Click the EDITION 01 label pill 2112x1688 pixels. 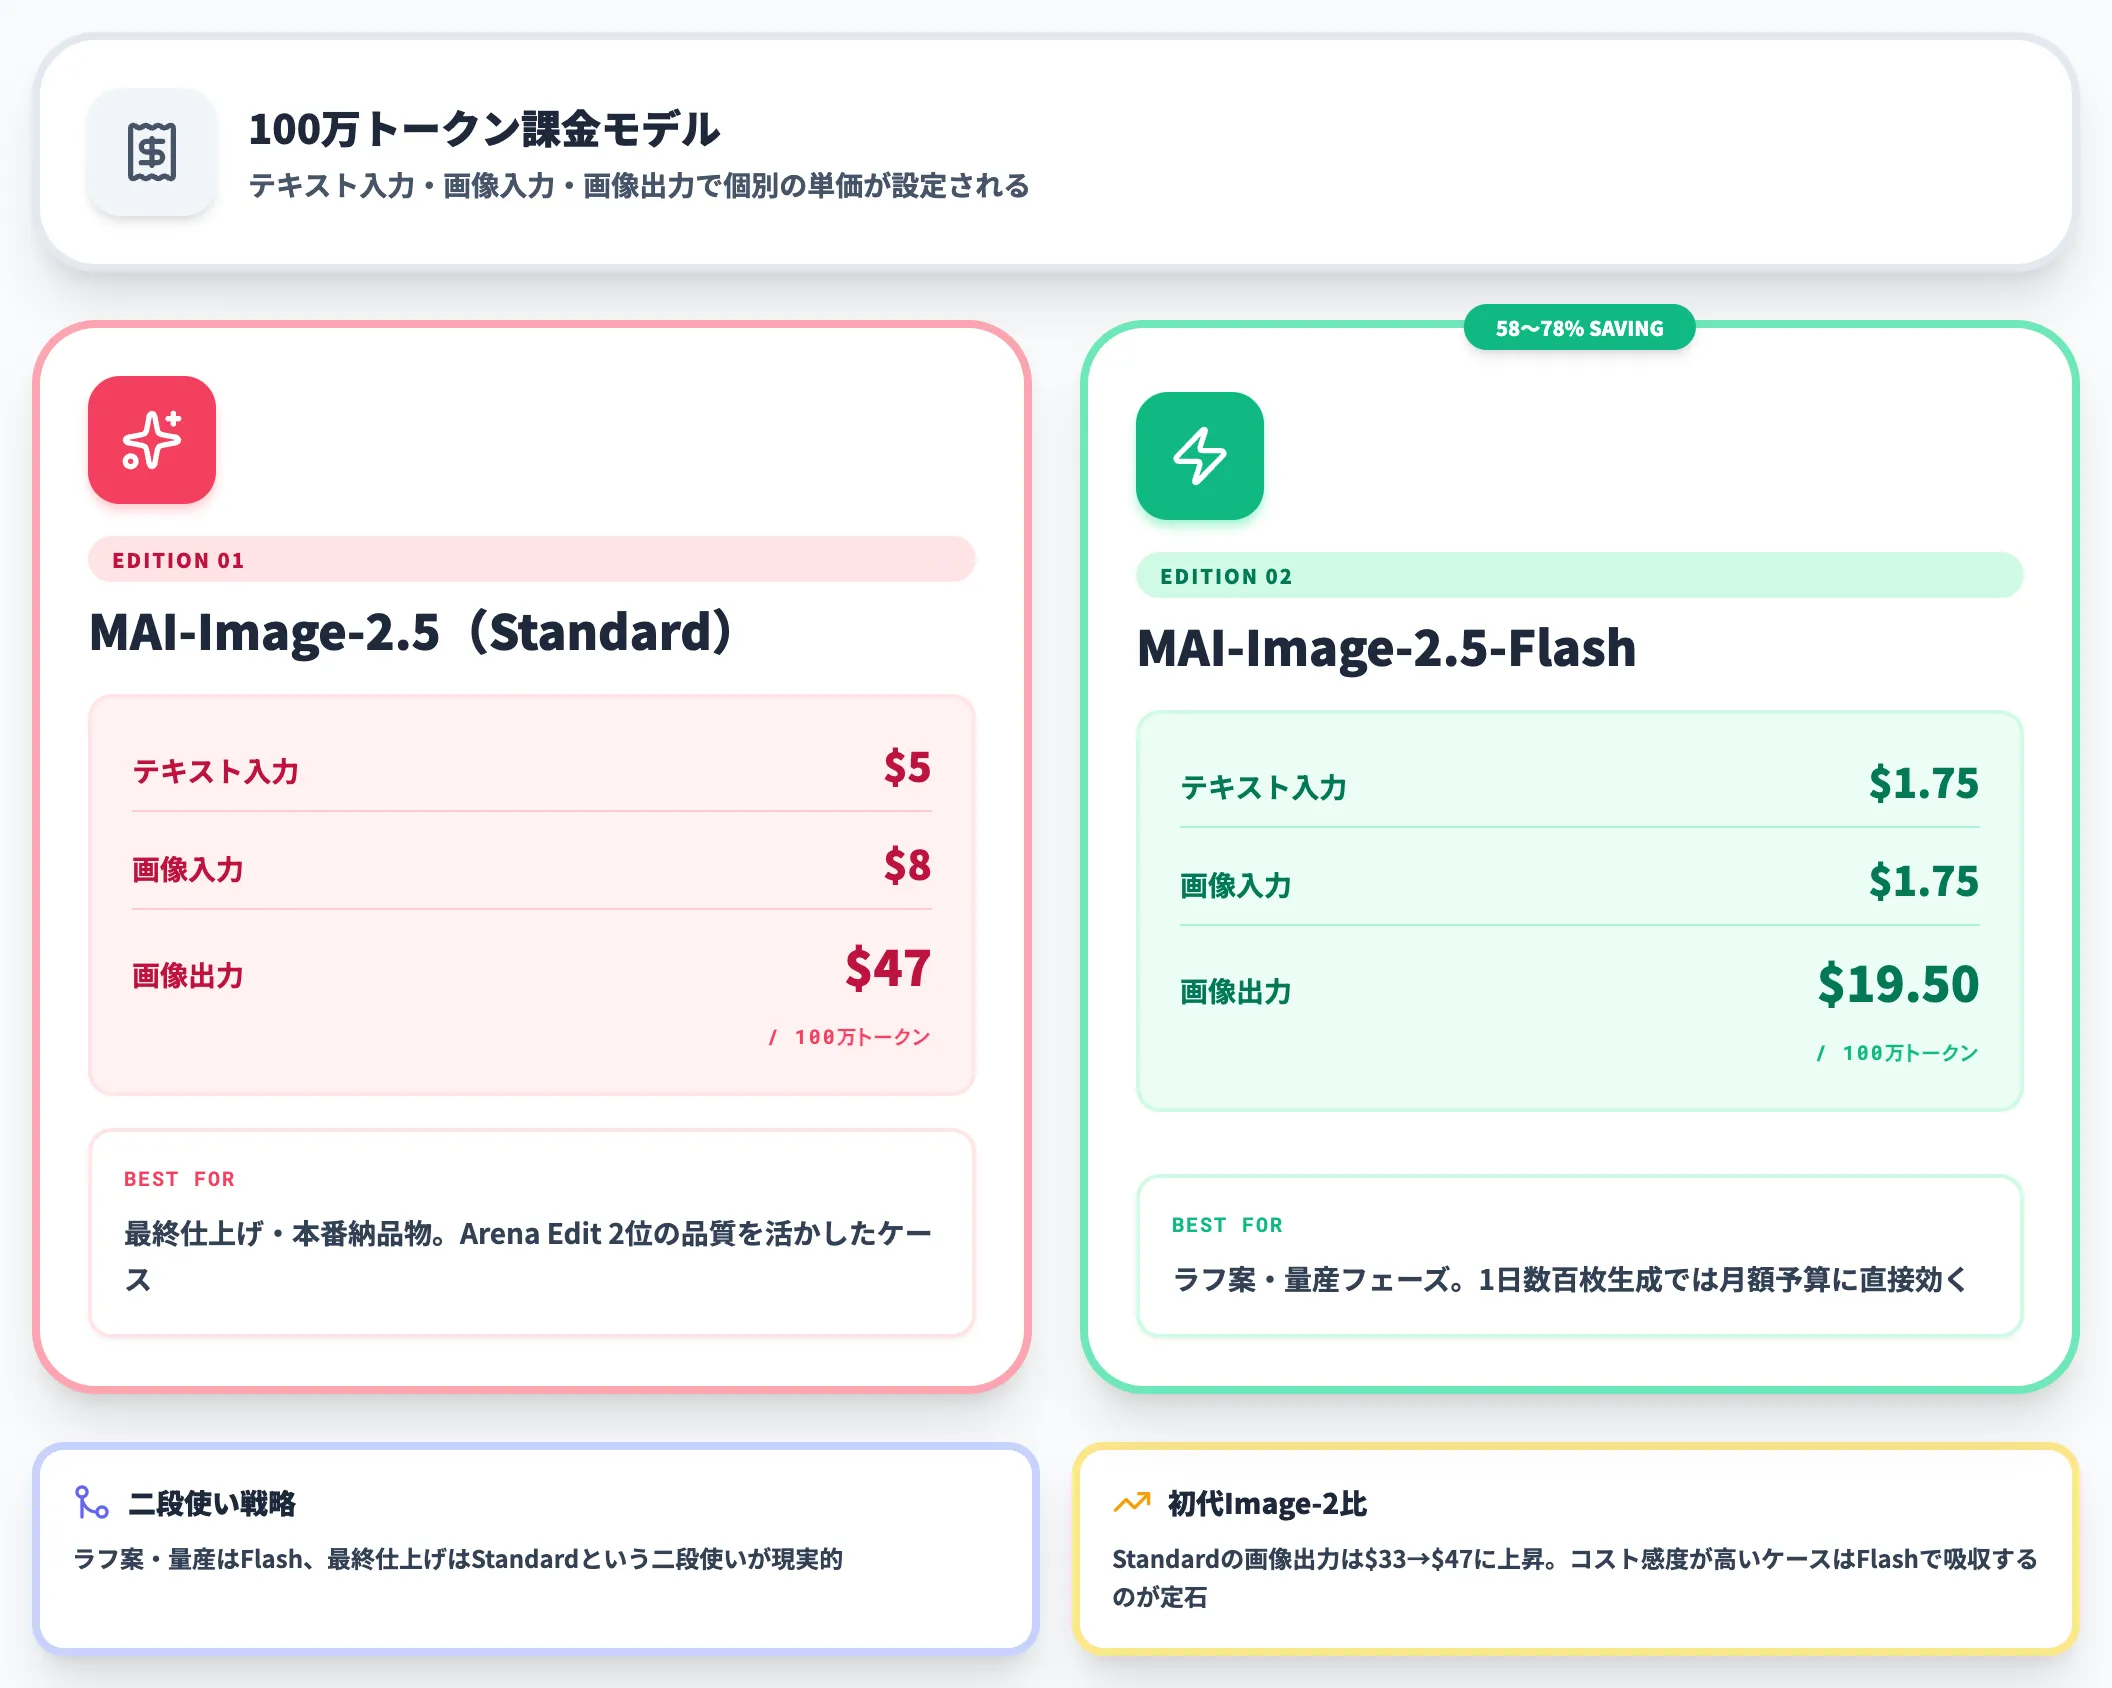[532, 560]
